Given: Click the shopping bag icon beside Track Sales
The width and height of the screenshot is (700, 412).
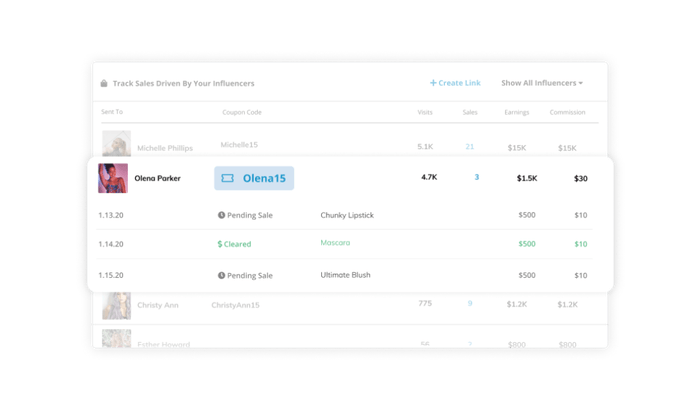Looking at the screenshot, I should (x=104, y=83).
